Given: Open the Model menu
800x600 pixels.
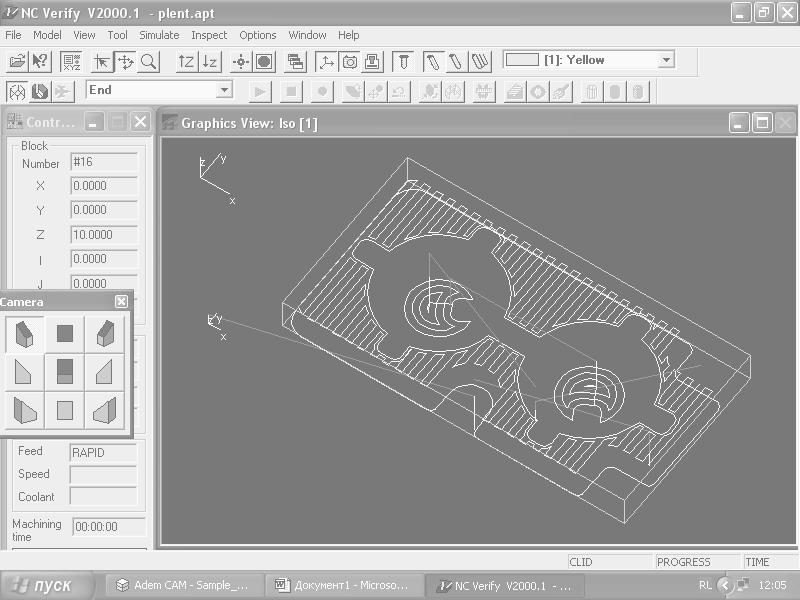Looking at the screenshot, I should pos(47,35).
